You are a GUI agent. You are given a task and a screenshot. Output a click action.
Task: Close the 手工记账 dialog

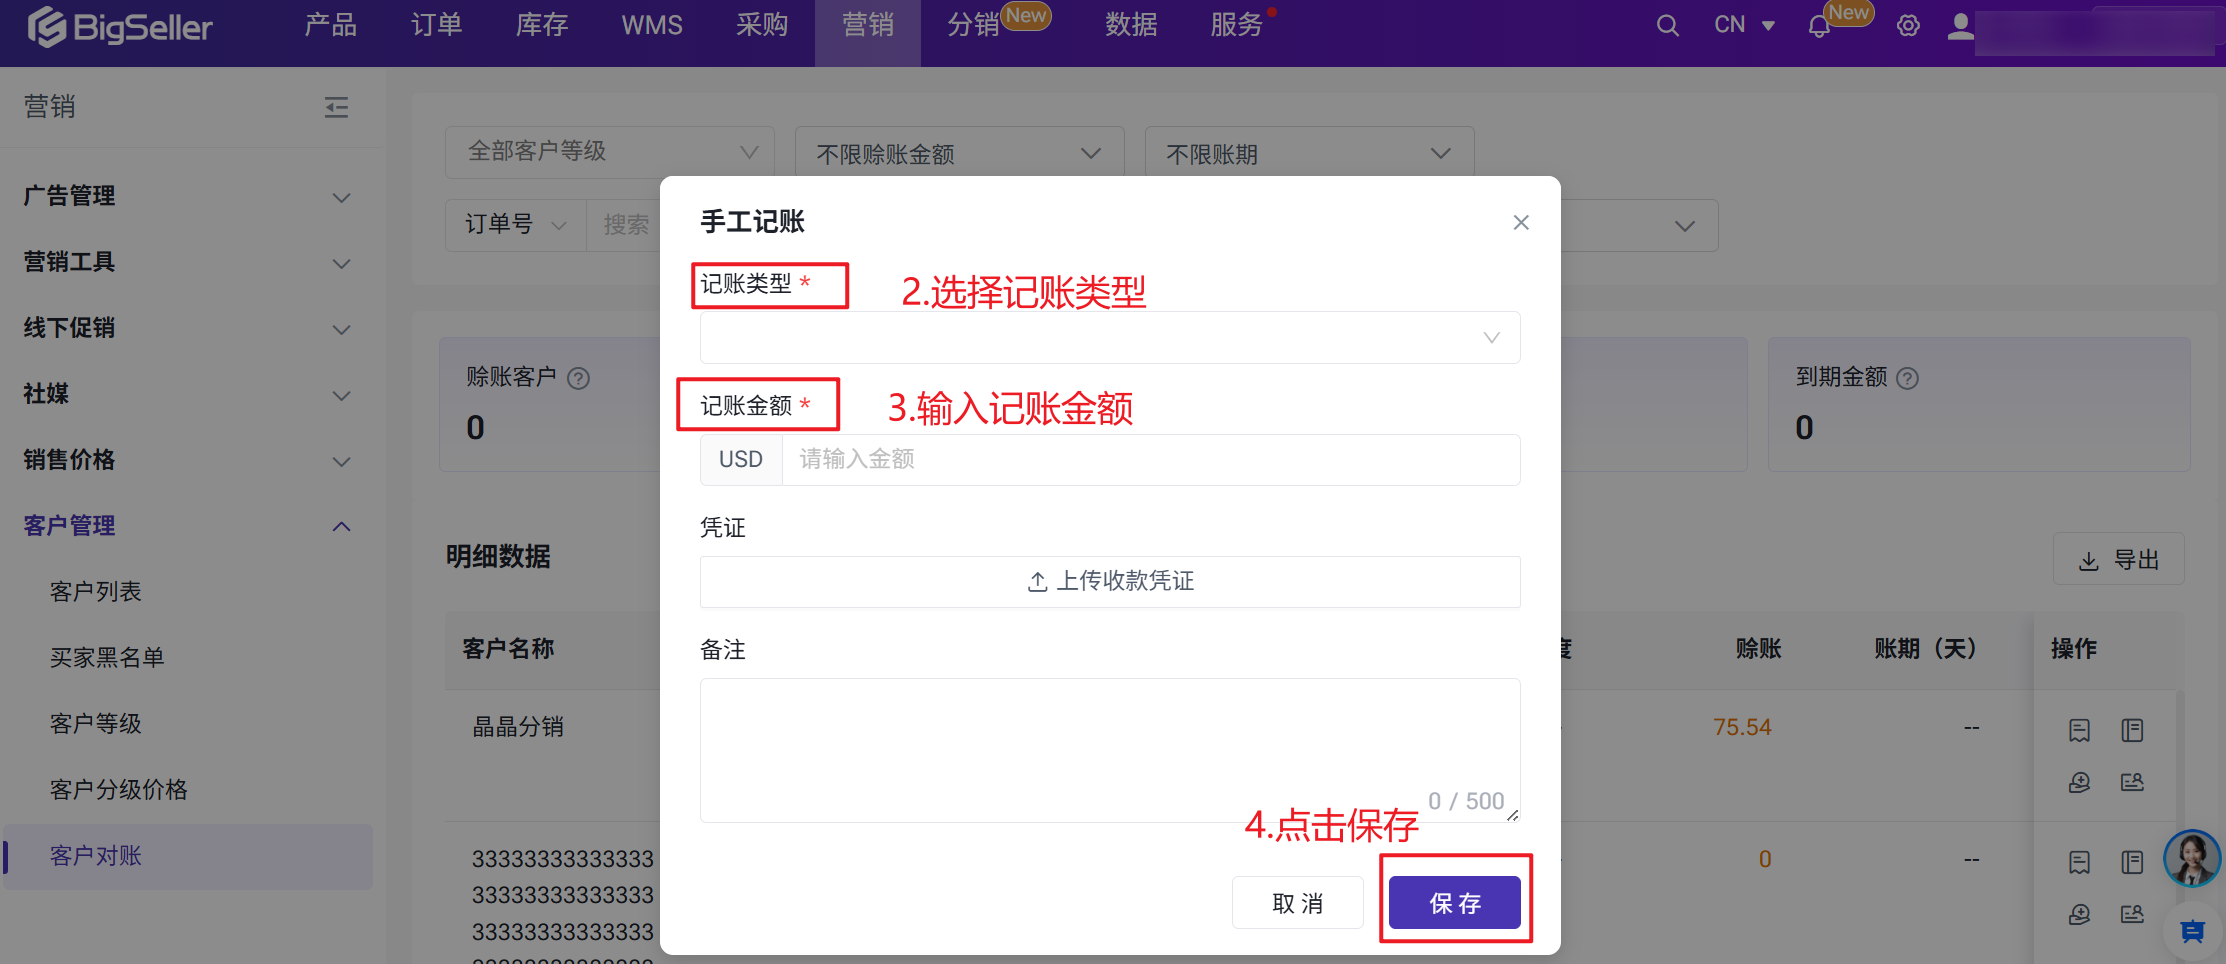tap(1521, 222)
